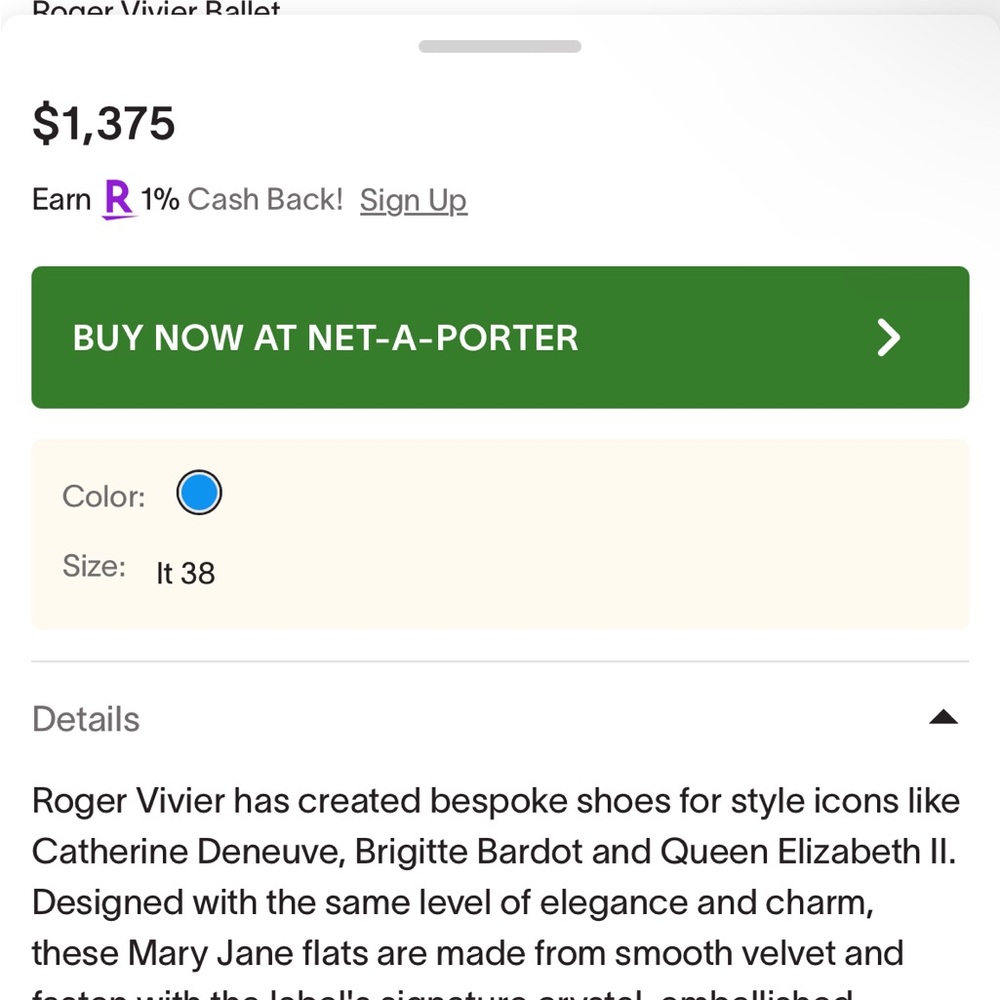1000x1000 pixels.
Task: Tap the Roger Vivier Ballet product title
Action: click(x=157, y=11)
